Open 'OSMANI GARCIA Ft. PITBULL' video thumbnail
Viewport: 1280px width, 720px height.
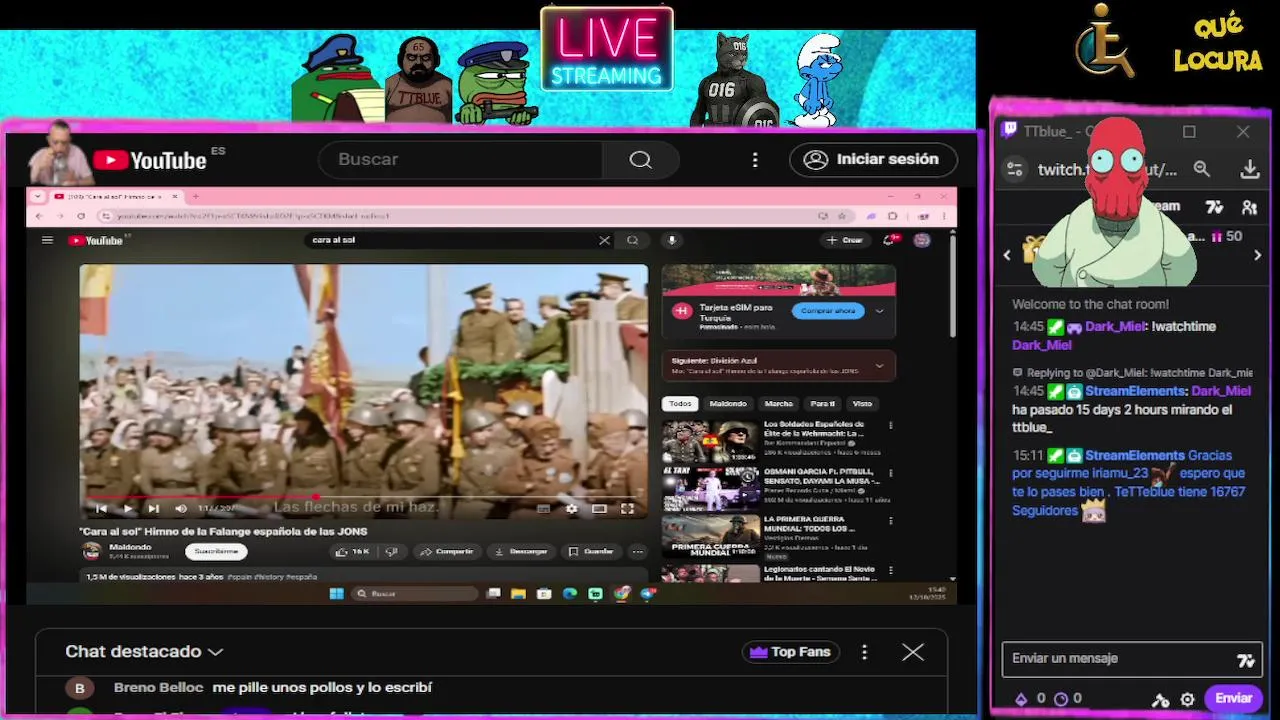tap(710, 490)
